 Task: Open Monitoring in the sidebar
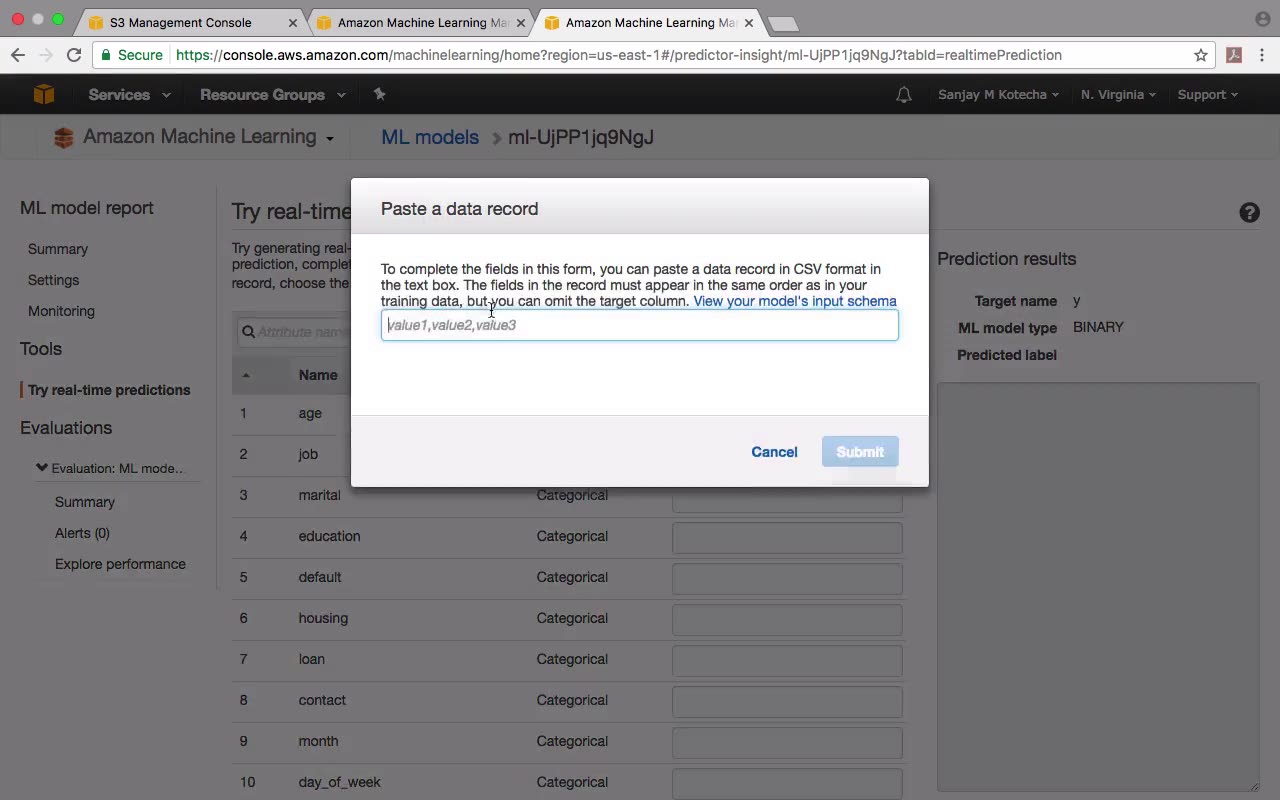click(x=61, y=311)
